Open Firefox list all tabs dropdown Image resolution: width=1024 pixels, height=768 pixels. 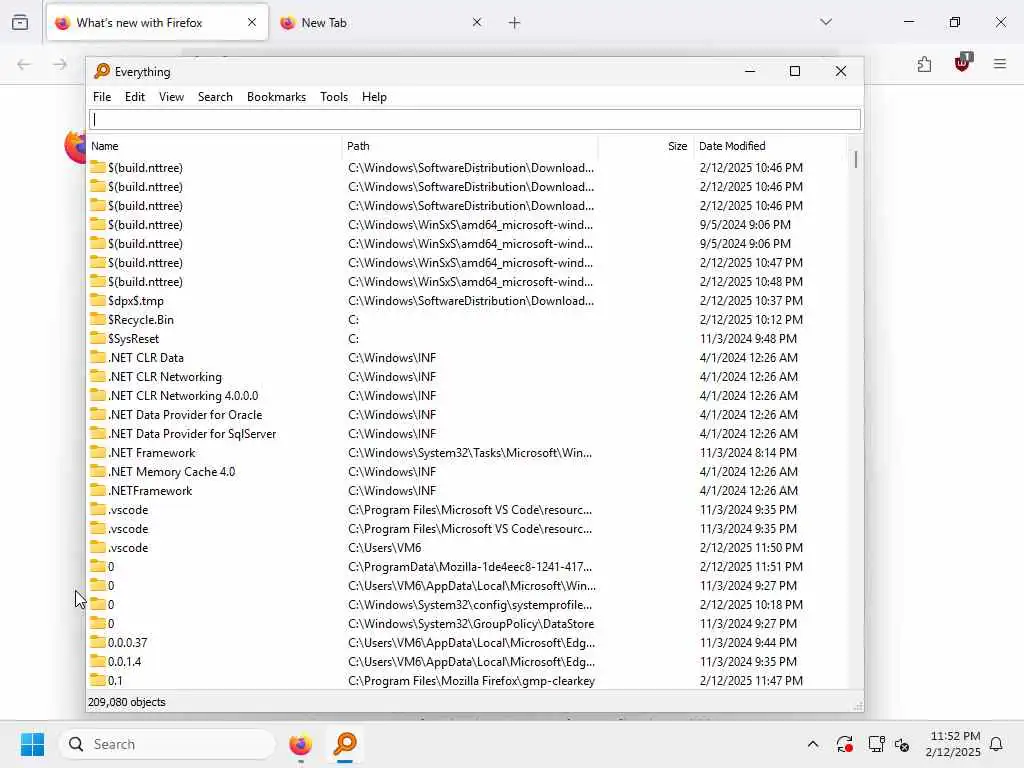pos(826,22)
